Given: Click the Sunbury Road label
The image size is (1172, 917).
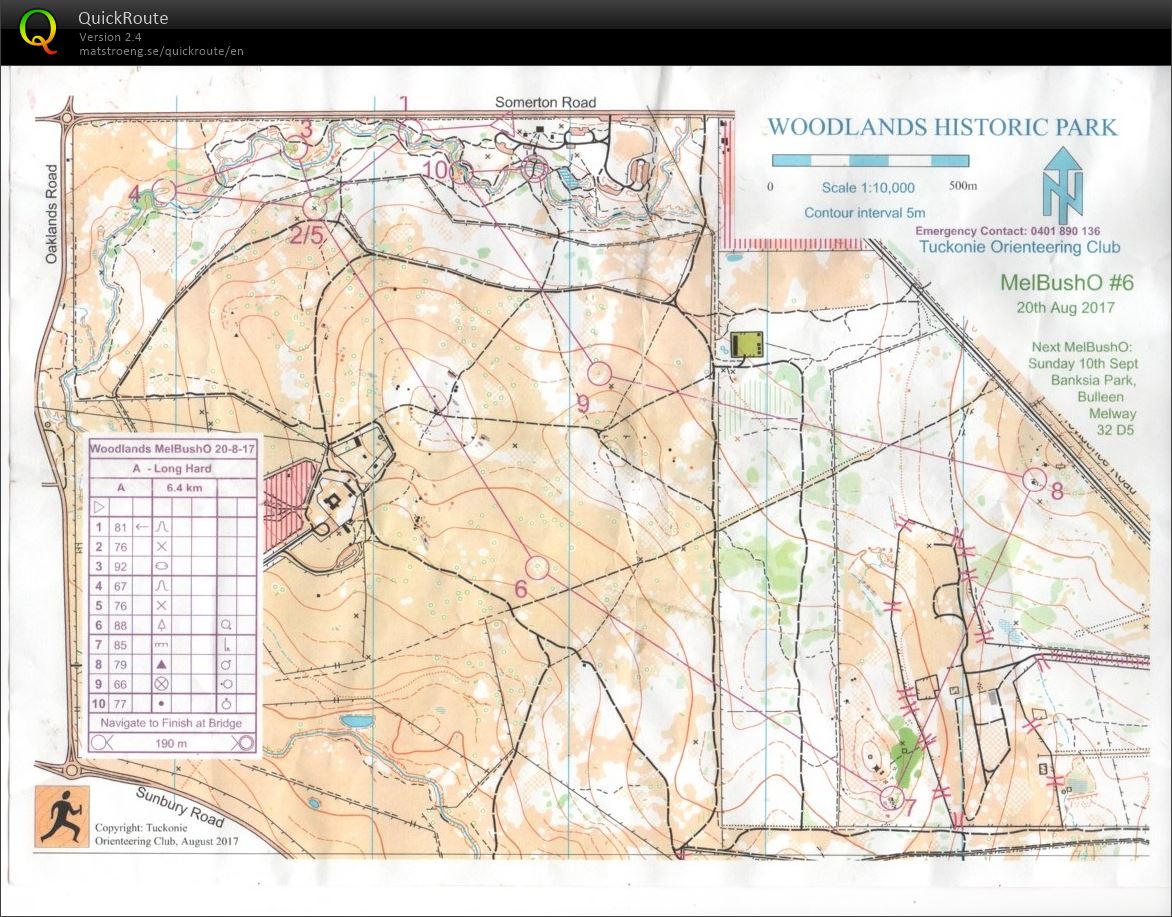Looking at the screenshot, I should tap(180, 806).
